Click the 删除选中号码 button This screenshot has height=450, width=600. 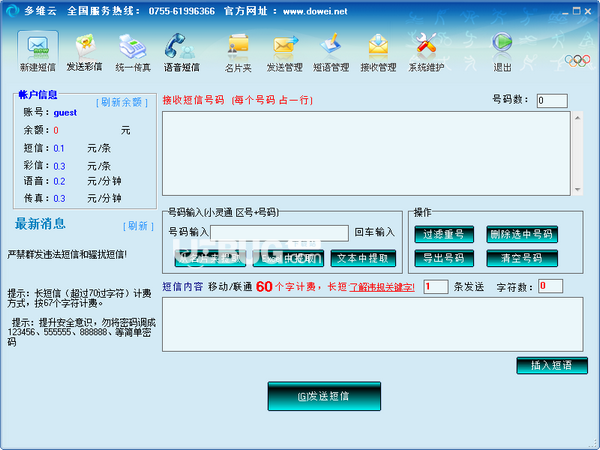(522, 234)
